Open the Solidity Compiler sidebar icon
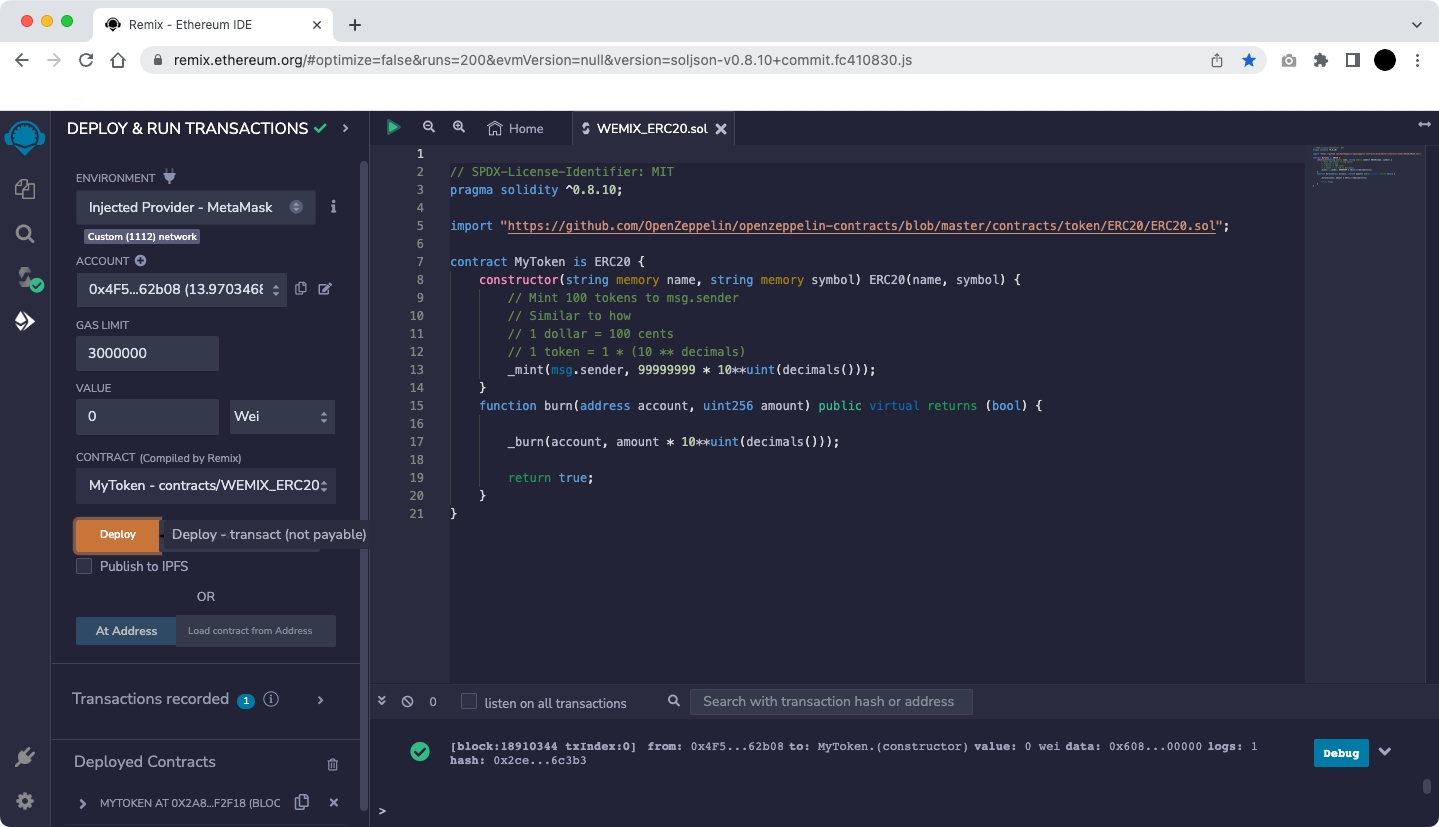 [x=29, y=278]
